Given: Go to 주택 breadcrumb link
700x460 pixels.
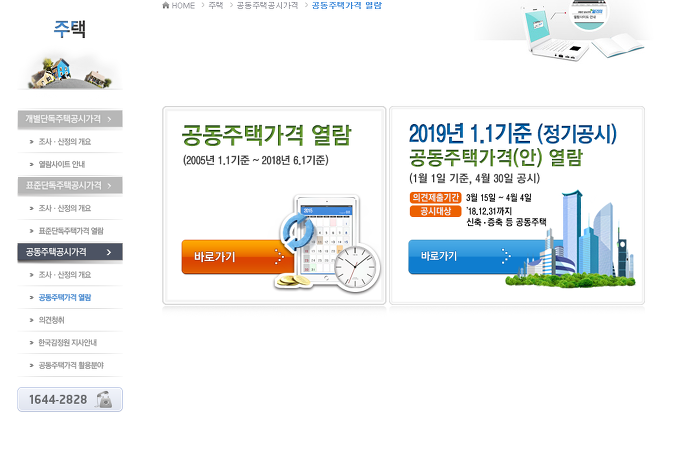Looking at the screenshot, I should (x=216, y=5).
